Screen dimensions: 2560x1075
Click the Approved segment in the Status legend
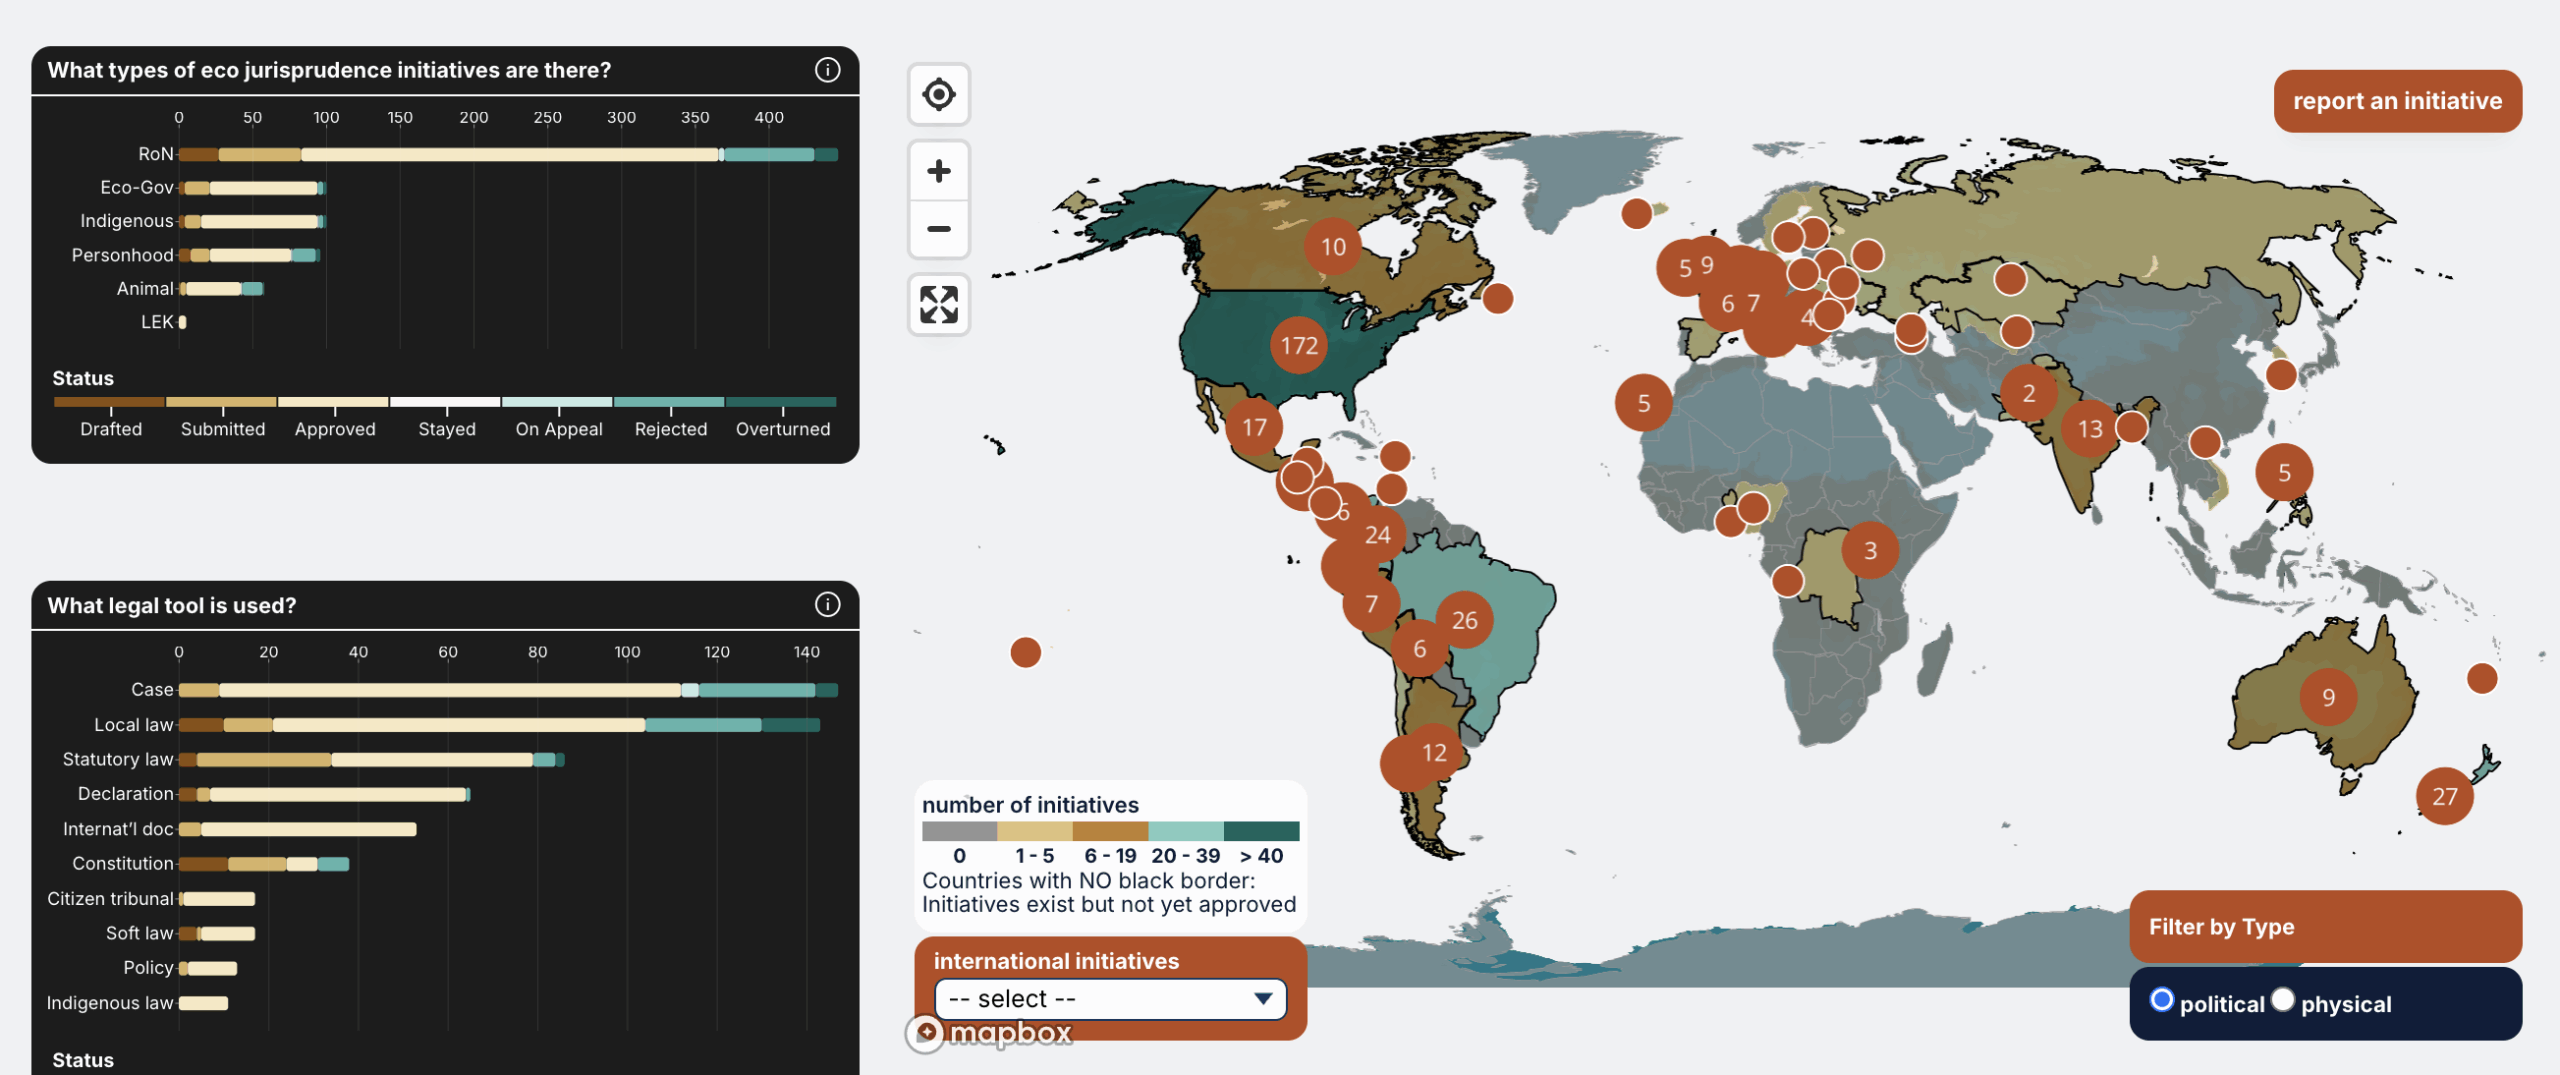coord(335,401)
